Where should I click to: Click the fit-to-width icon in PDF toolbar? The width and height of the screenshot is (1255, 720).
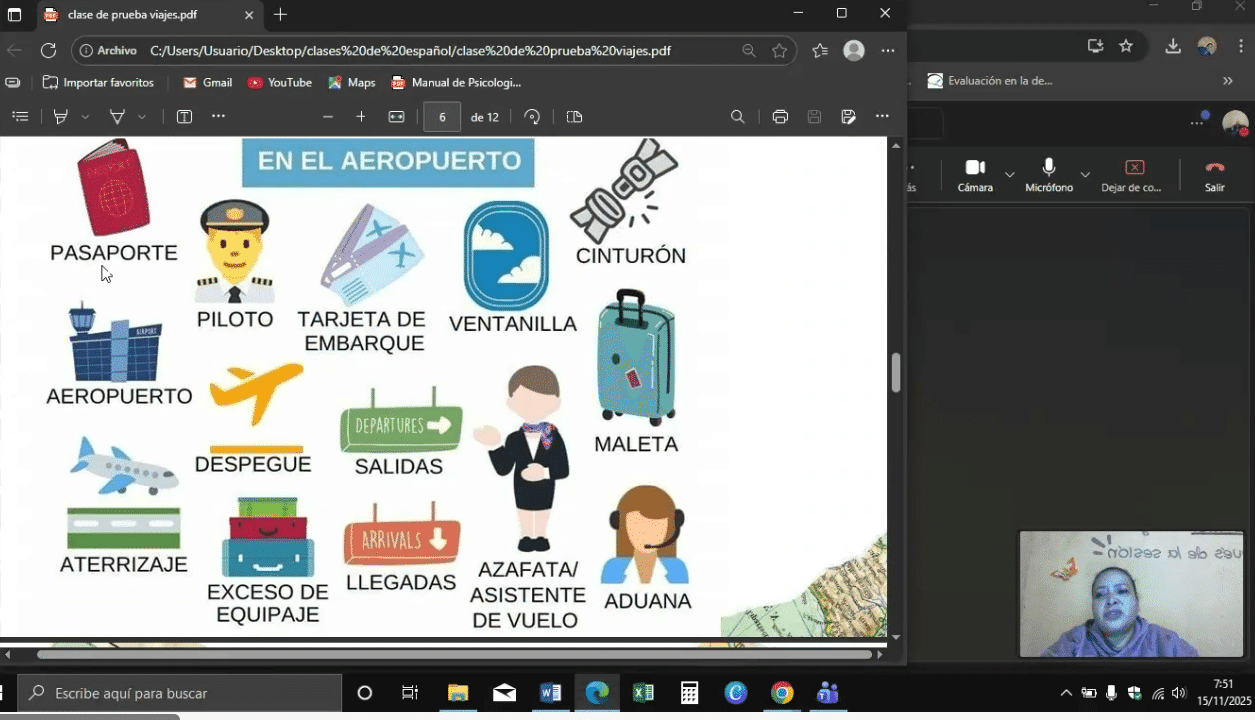[396, 117]
